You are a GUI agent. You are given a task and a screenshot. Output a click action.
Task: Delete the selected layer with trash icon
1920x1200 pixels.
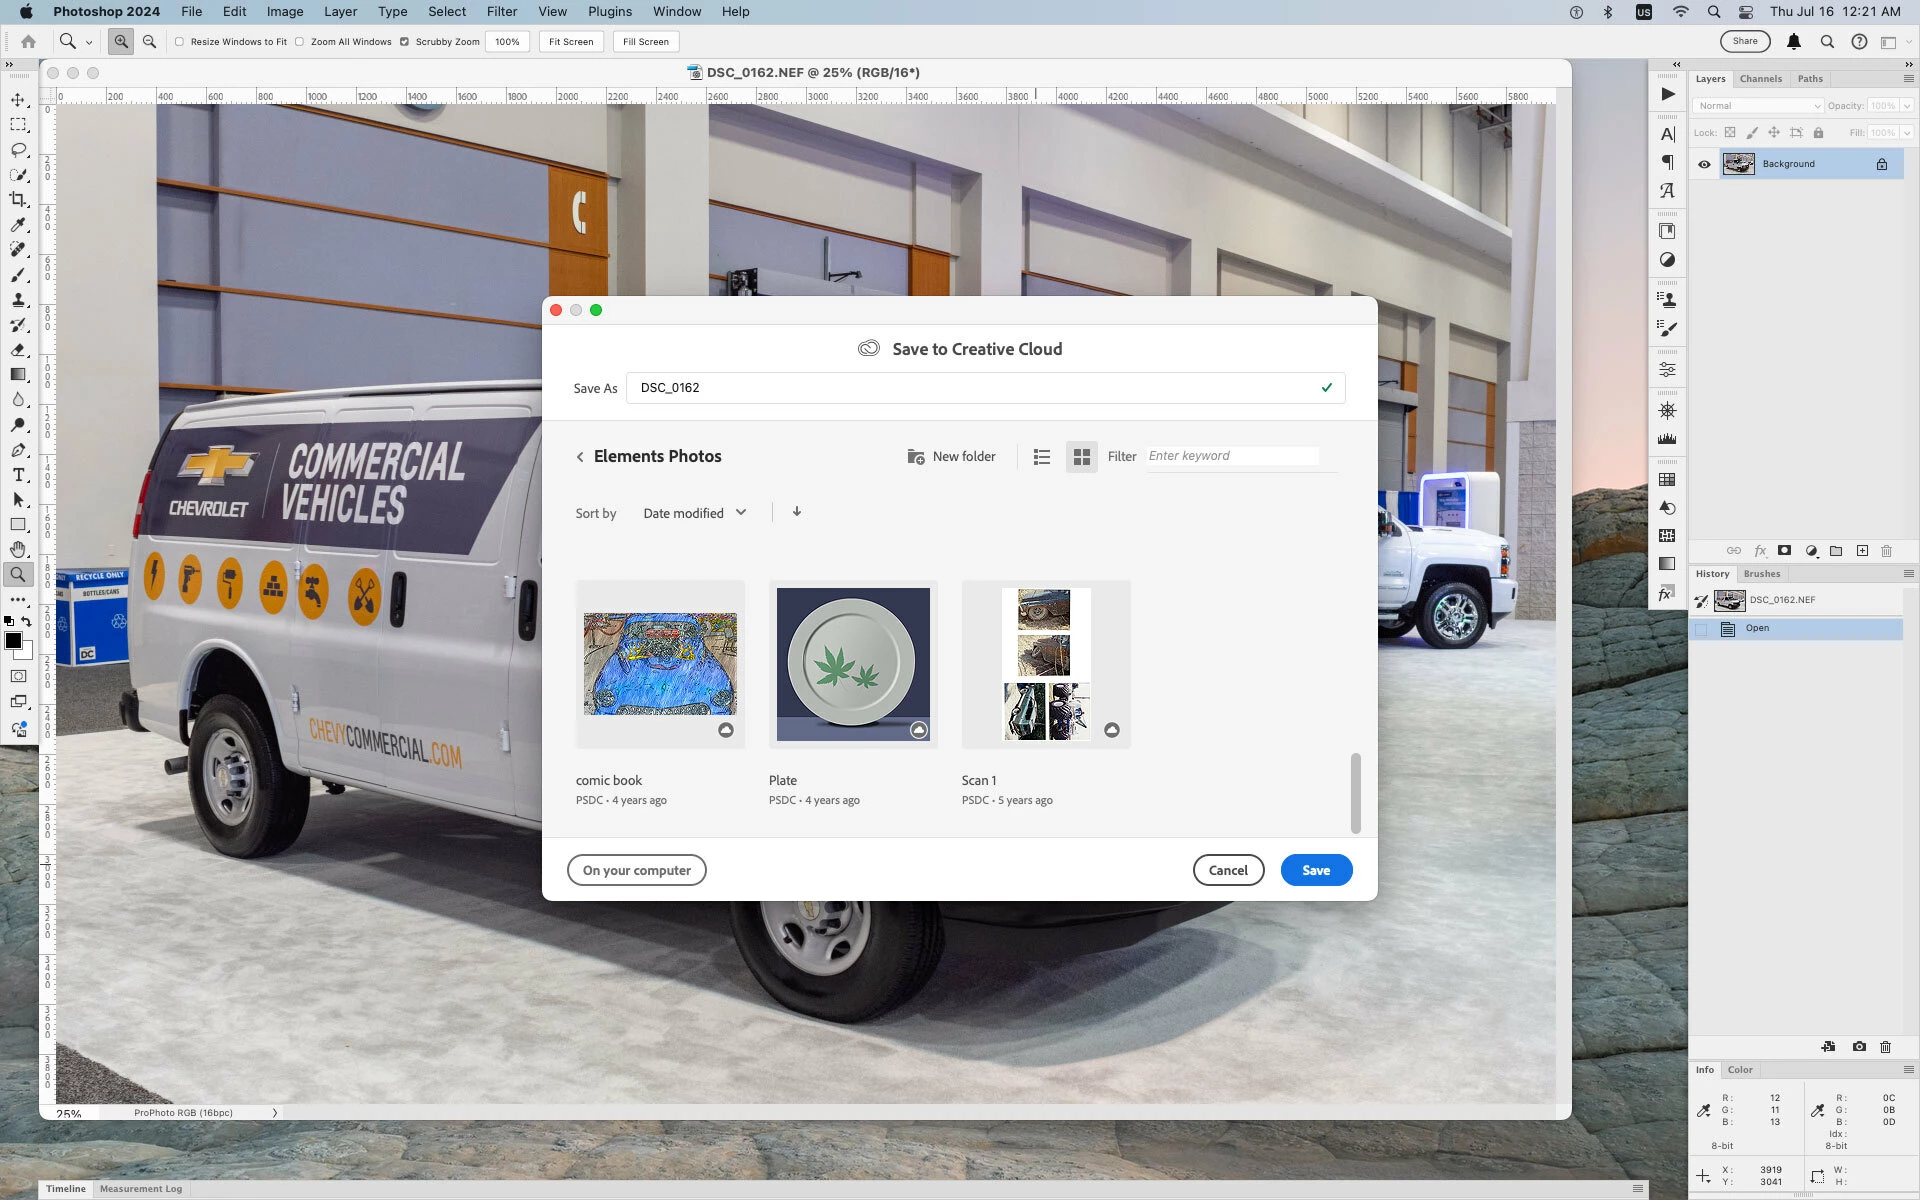click(1886, 551)
